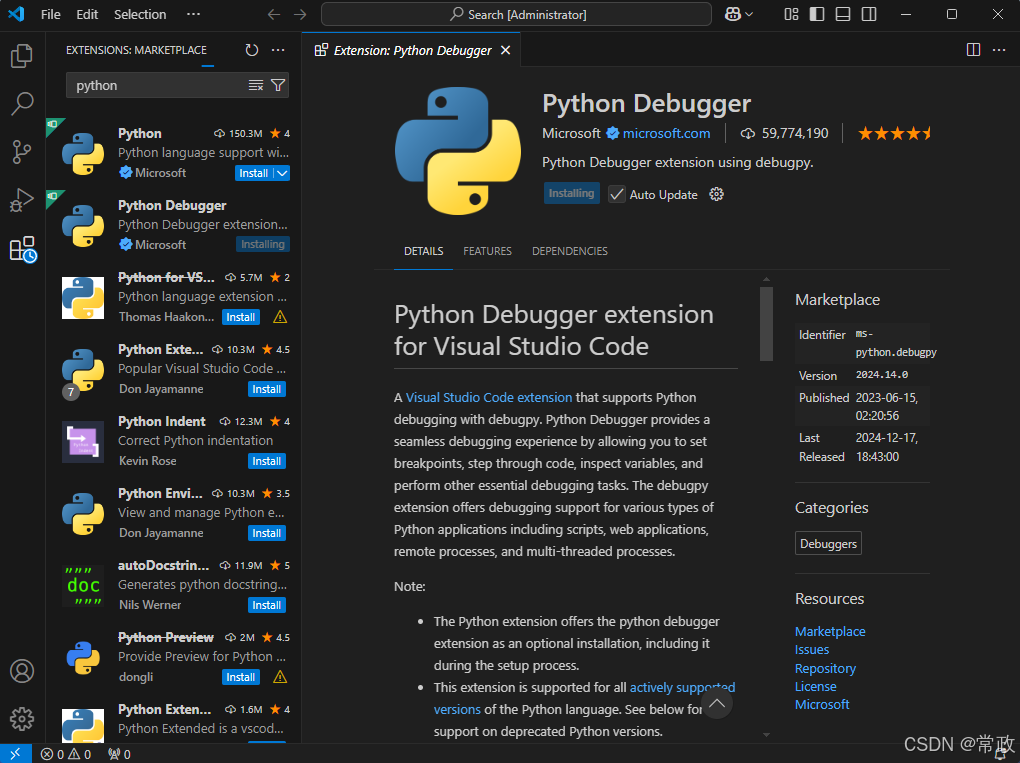1020x763 pixels.
Task: Click the star rating of Python Debugger
Action: (x=894, y=133)
